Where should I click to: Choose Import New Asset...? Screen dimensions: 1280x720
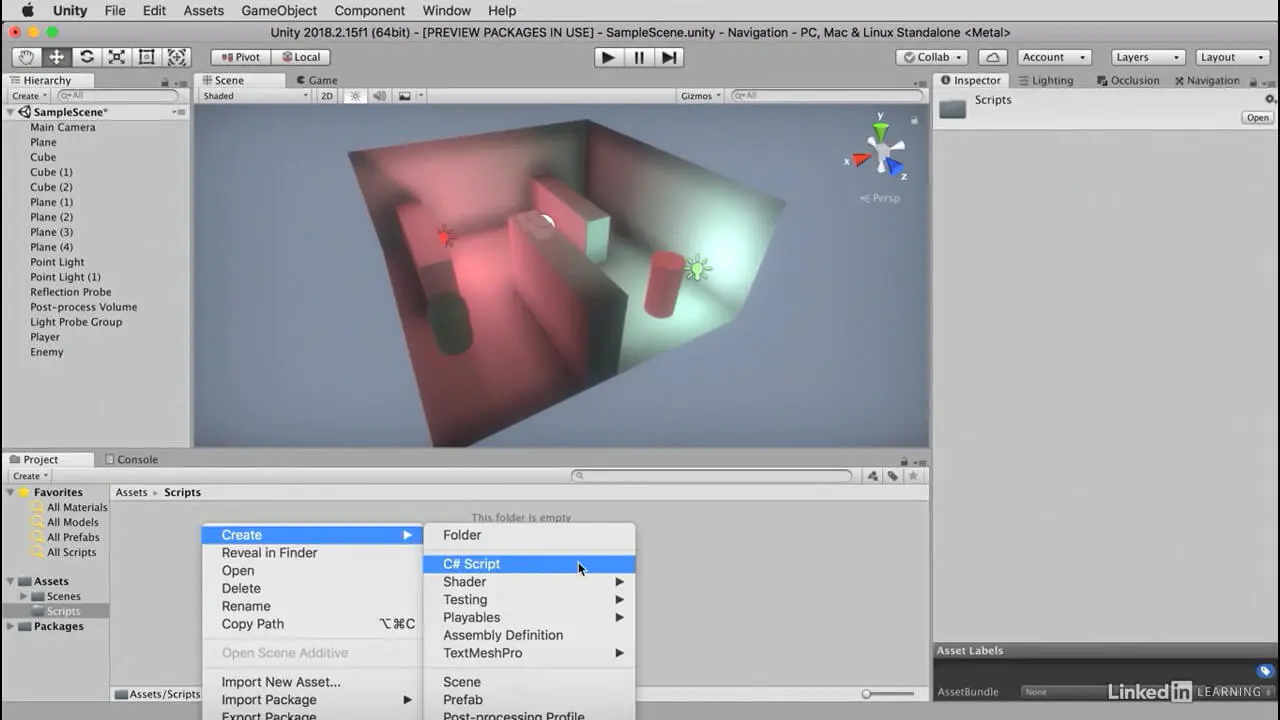point(312,682)
